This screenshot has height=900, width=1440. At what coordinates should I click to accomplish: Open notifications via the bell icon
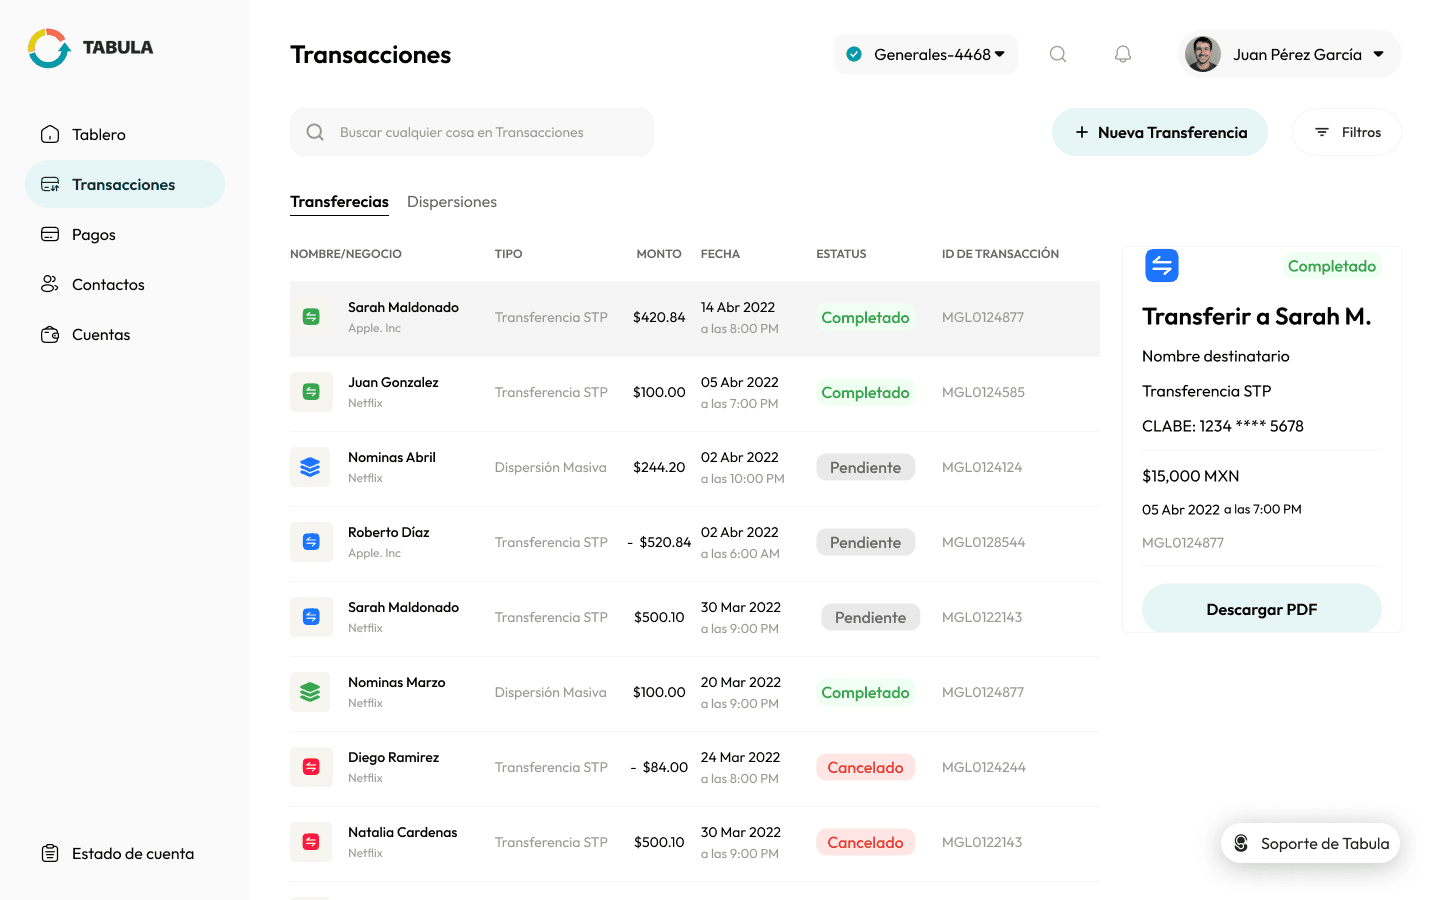[1122, 54]
